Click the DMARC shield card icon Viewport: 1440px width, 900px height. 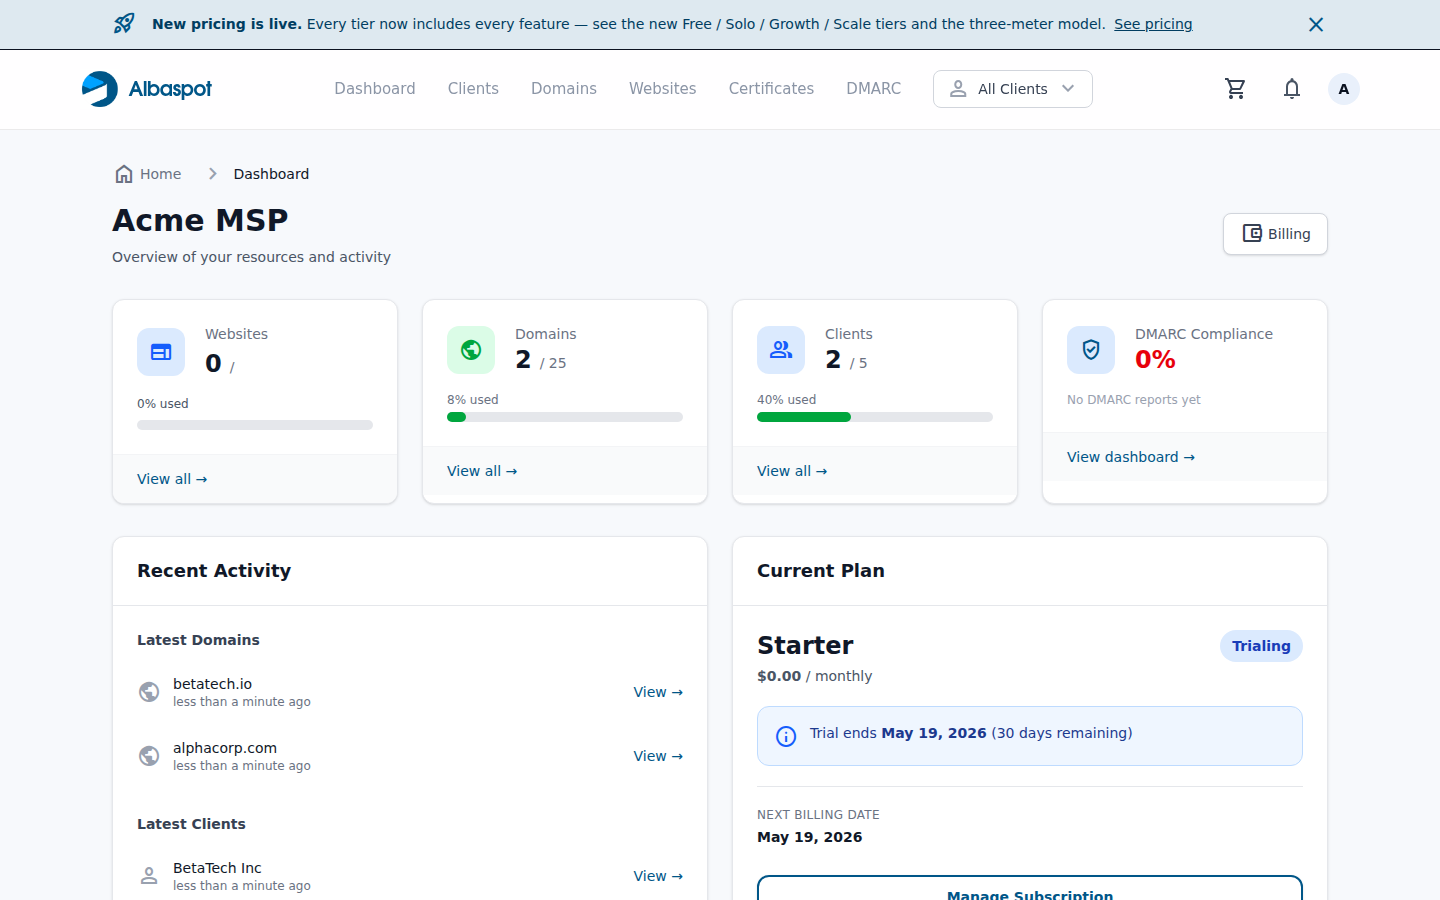[x=1091, y=350]
